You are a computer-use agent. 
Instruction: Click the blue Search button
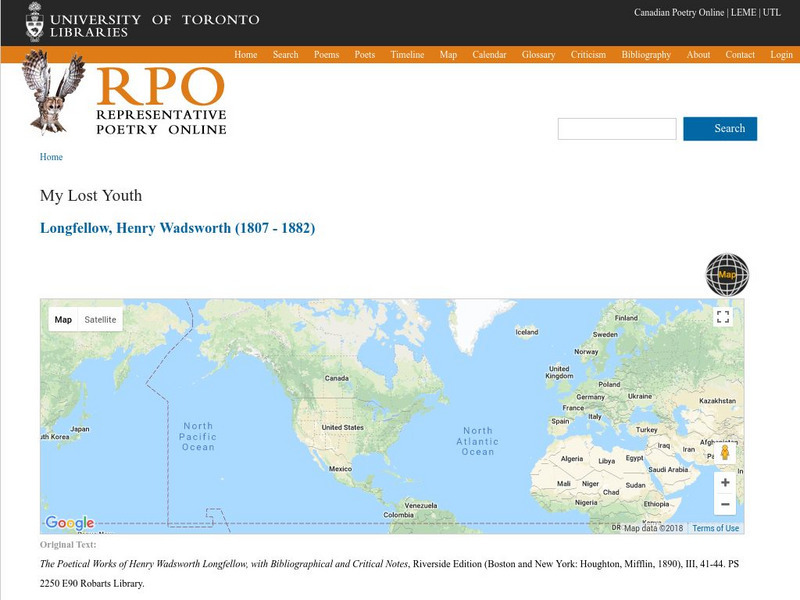click(x=720, y=129)
